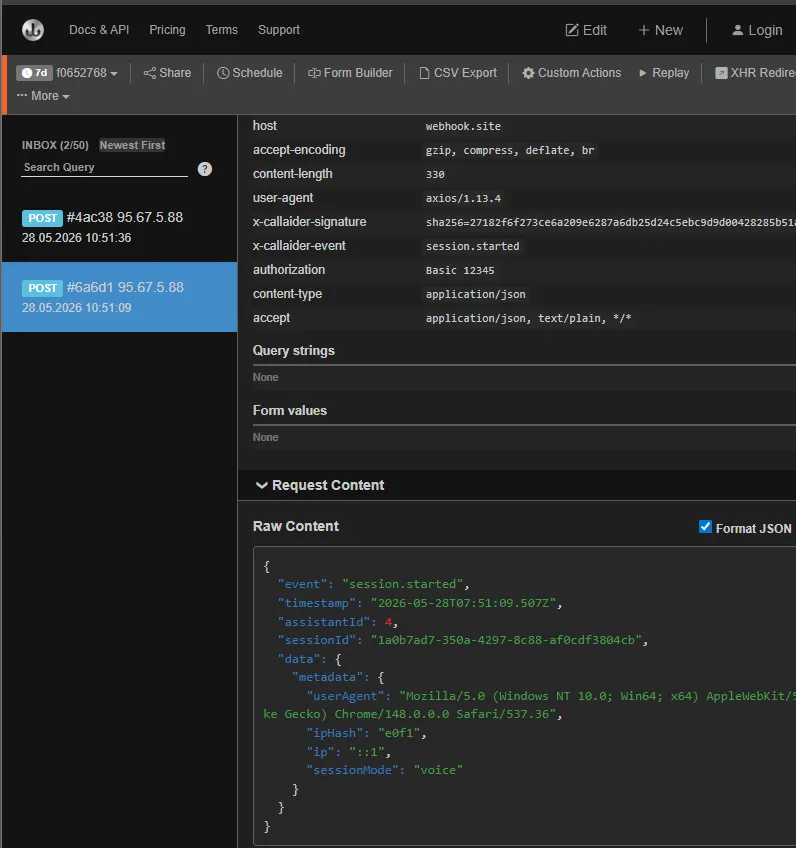Open the Form Builder
Screen dimensions: 796x848
(350, 73)
